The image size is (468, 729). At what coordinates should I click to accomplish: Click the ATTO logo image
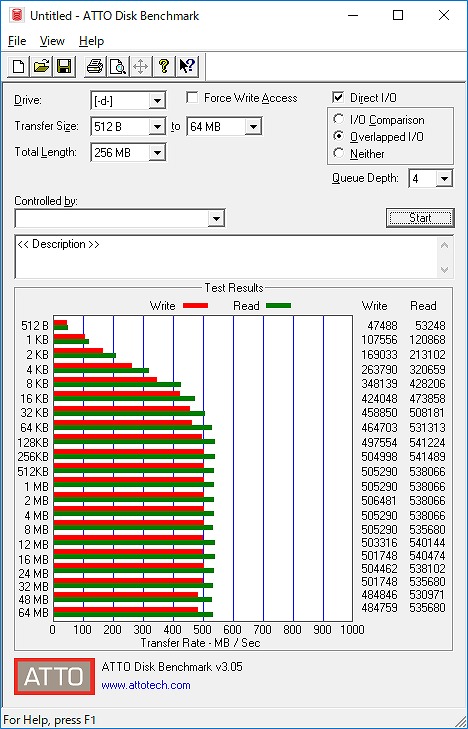click(54, 676)
